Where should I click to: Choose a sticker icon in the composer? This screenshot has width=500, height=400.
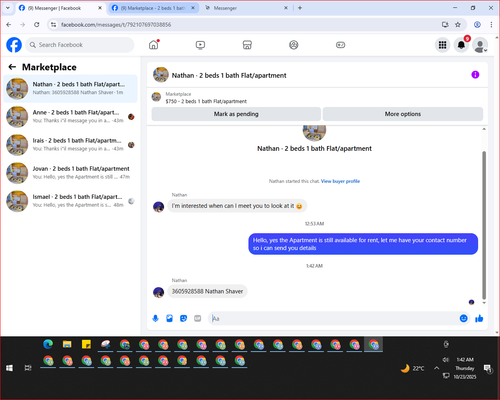(184, 318)
